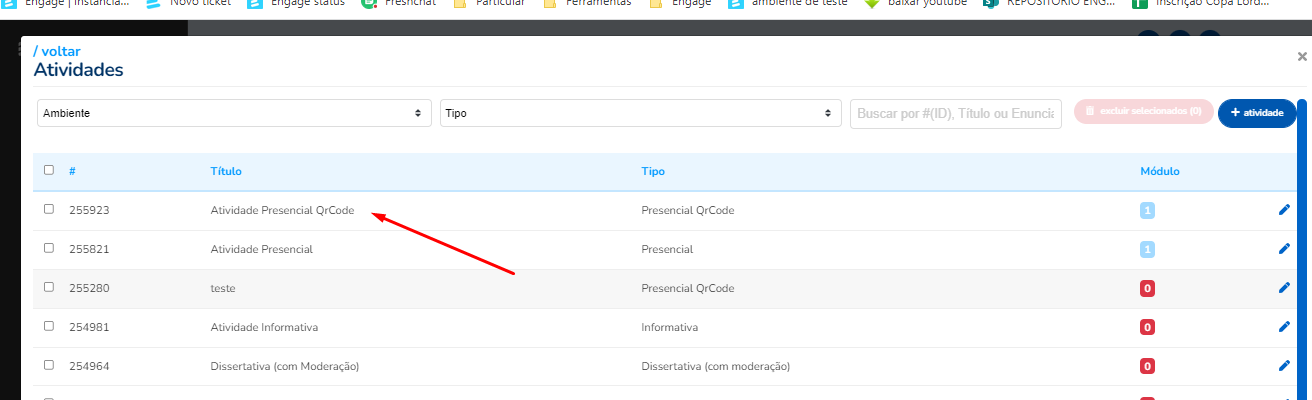Click module badge 1 of row 255821
1312x400 pixels.
click(1148, 249)
